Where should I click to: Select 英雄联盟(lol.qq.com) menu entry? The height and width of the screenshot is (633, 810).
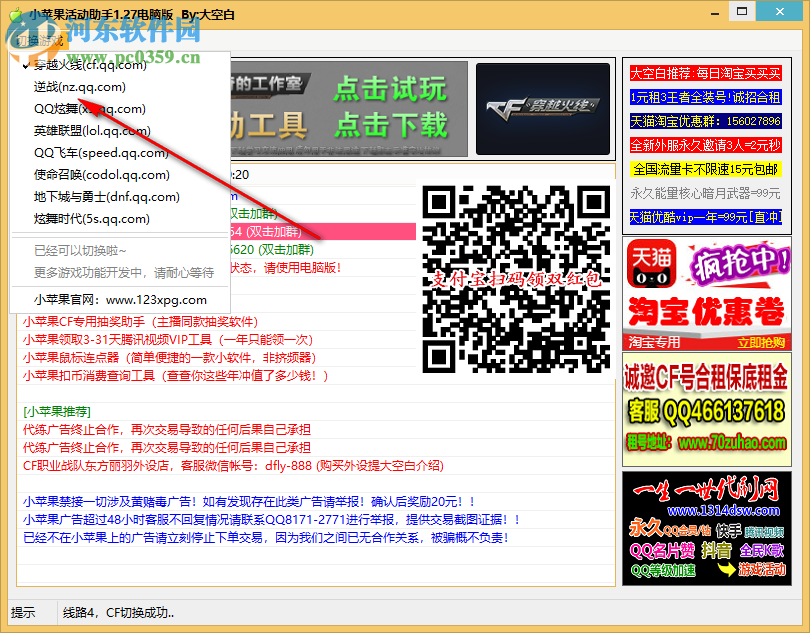[x=92, y=131]
